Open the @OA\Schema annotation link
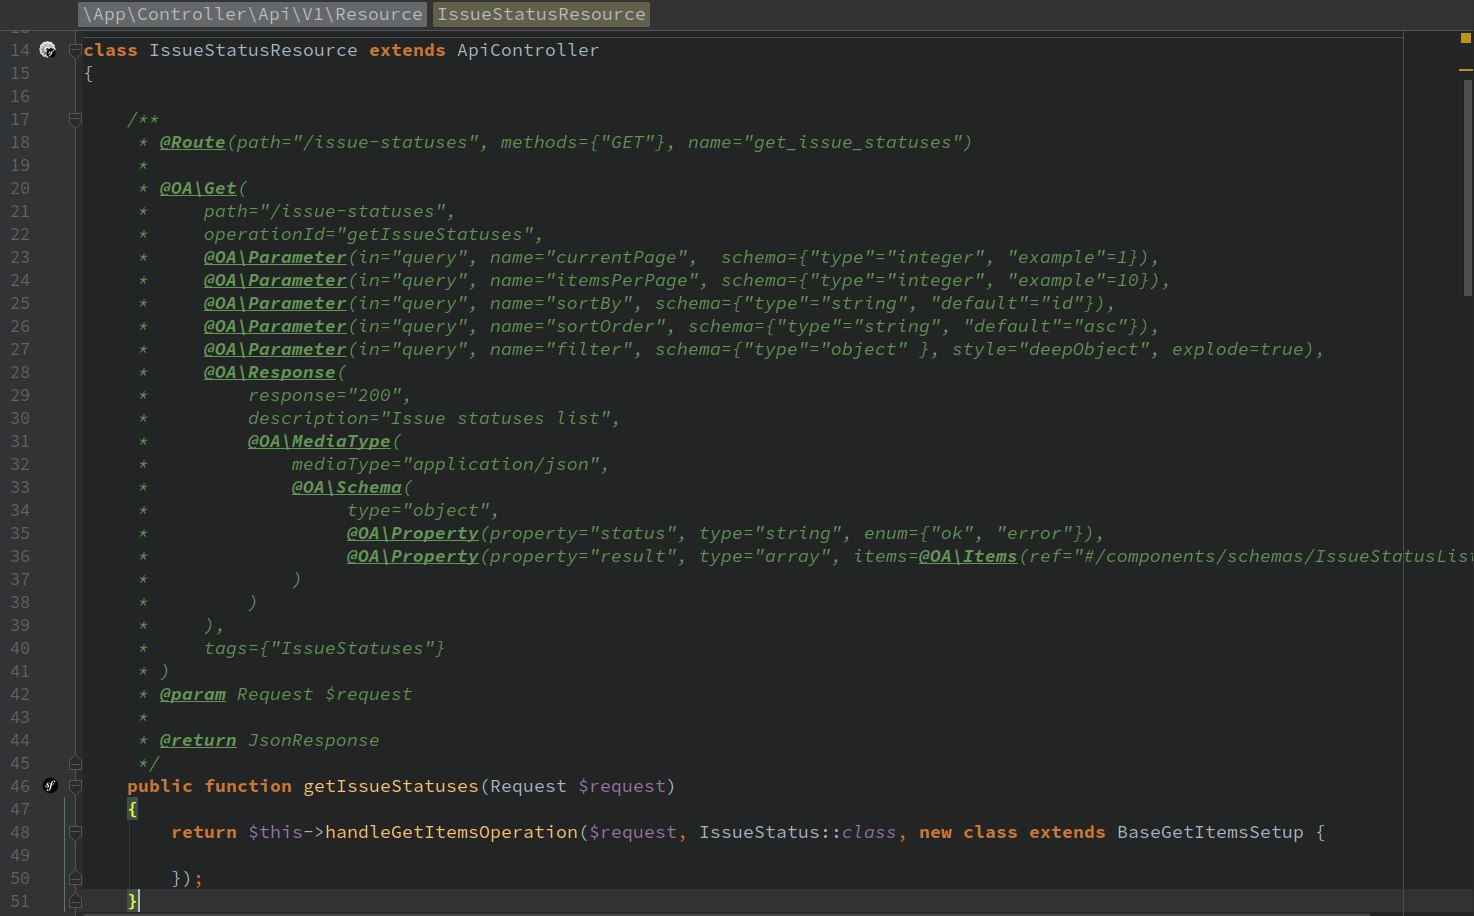This screenshot has width=1474, height=916. 347,487
